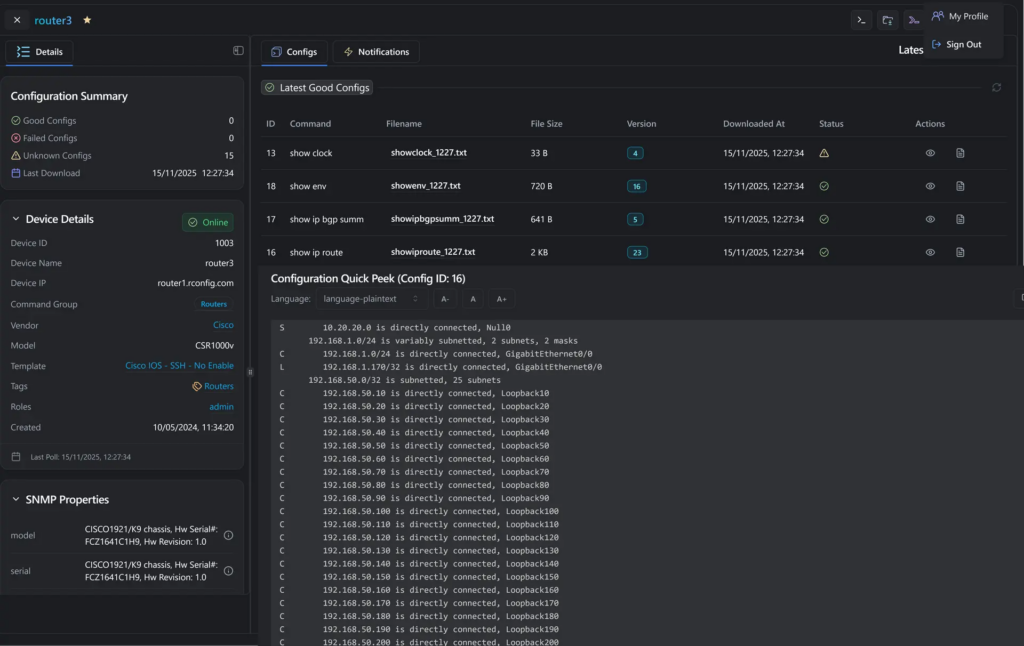Refresh the Latest Good Configs list
Screen dimensions: 1024x646
click(996, 88)
